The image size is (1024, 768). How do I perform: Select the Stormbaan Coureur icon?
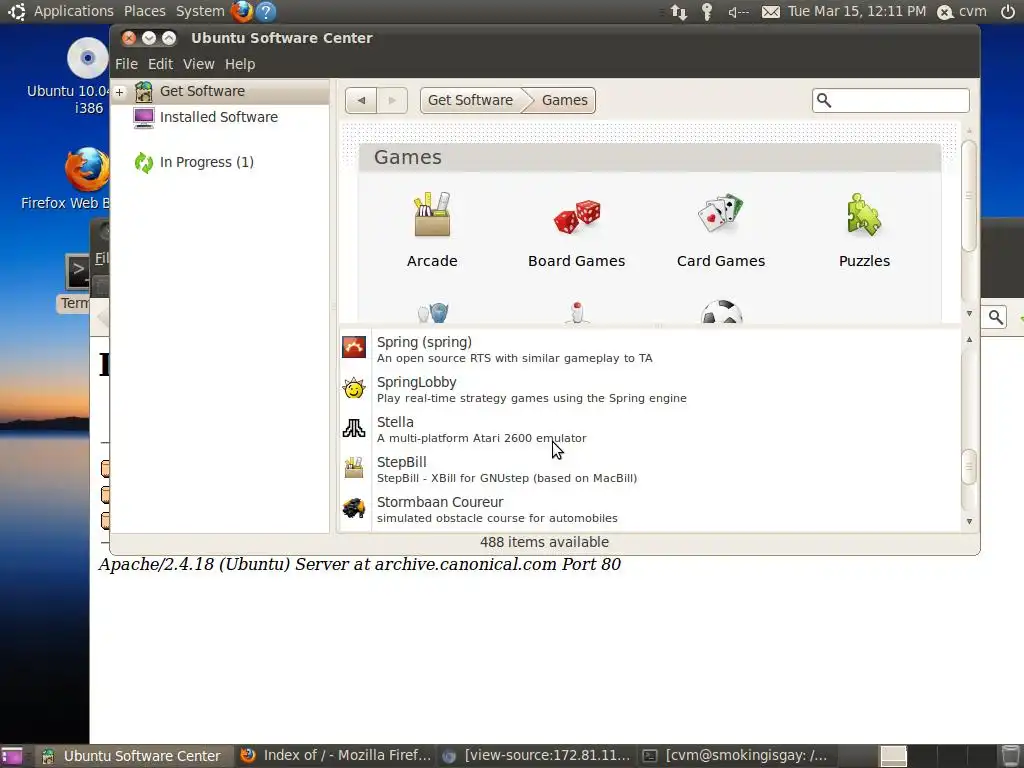(x=354, y=508)
